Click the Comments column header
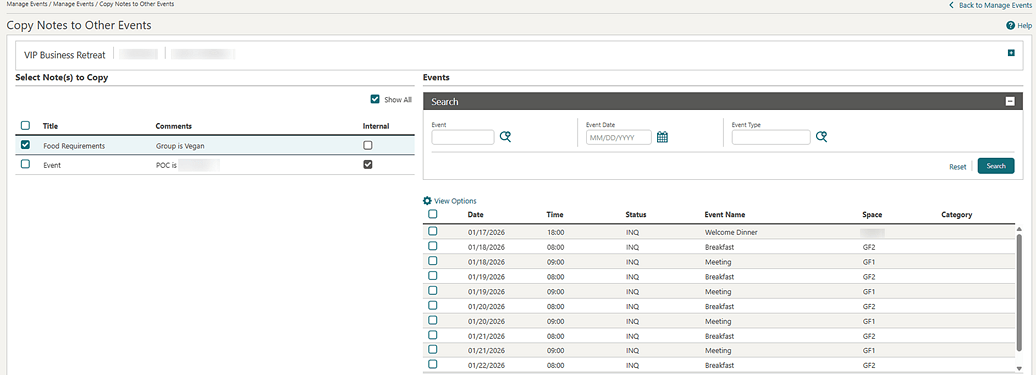Viewport: 1036px width, 375px height. [x=174, y=126]
